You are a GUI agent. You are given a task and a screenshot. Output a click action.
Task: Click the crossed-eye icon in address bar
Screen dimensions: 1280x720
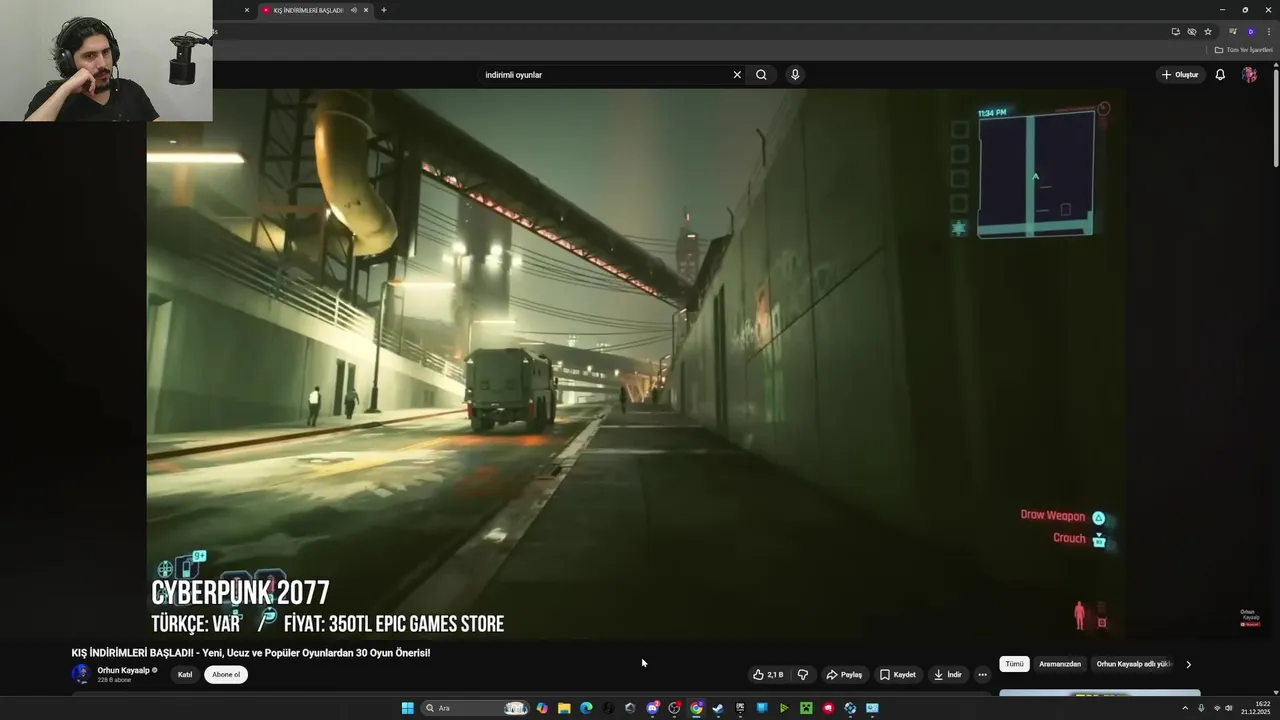tap(1192, 31)
